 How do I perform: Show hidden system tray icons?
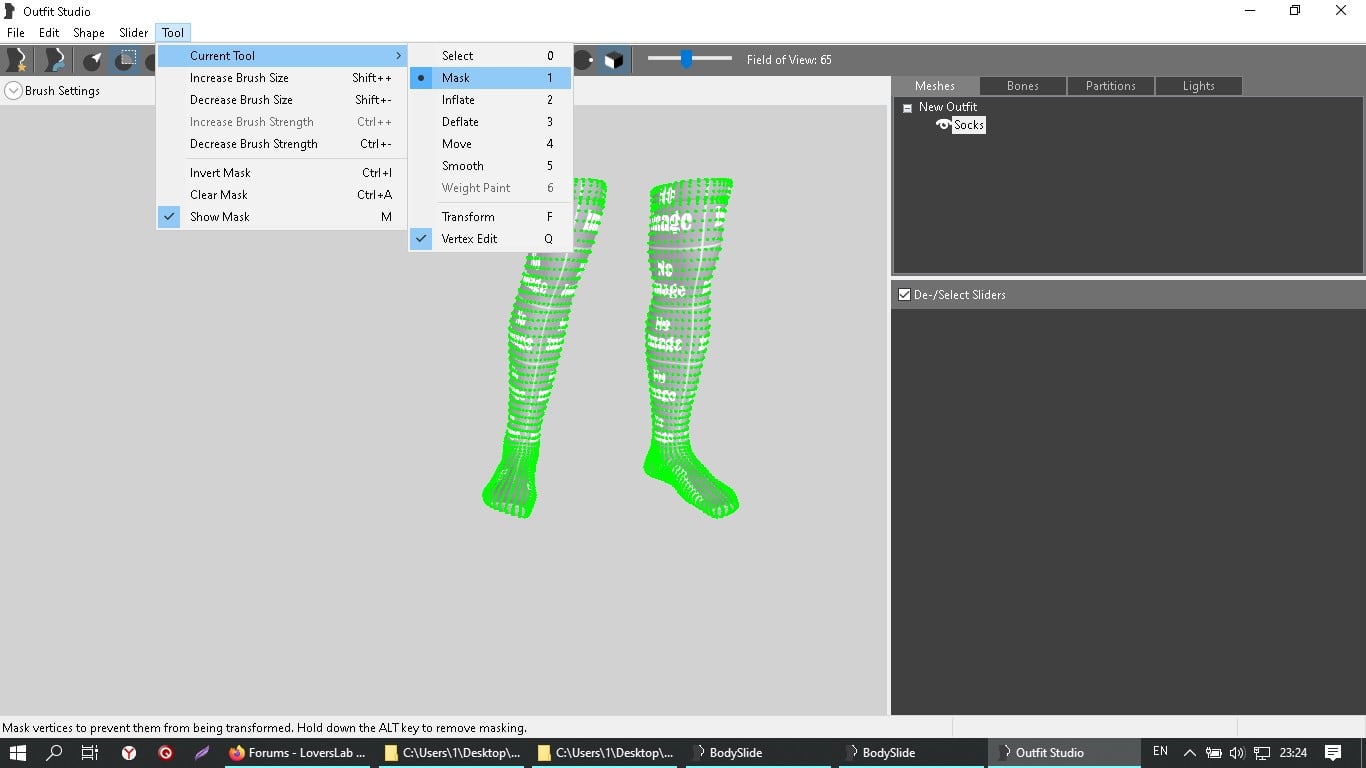pos(1190,753)
